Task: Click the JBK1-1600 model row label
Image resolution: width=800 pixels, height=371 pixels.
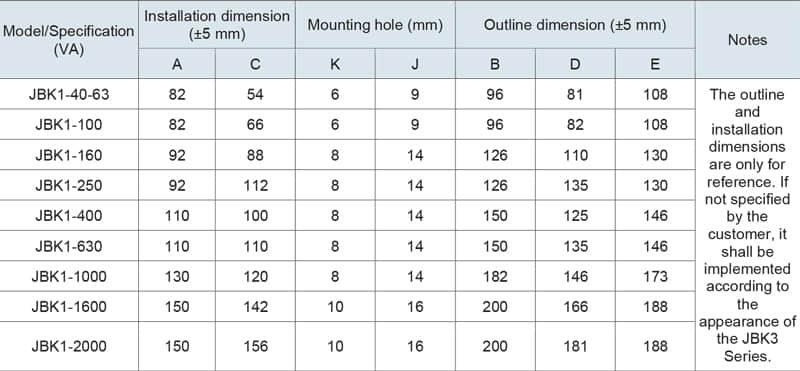Action: coord(69,307)
